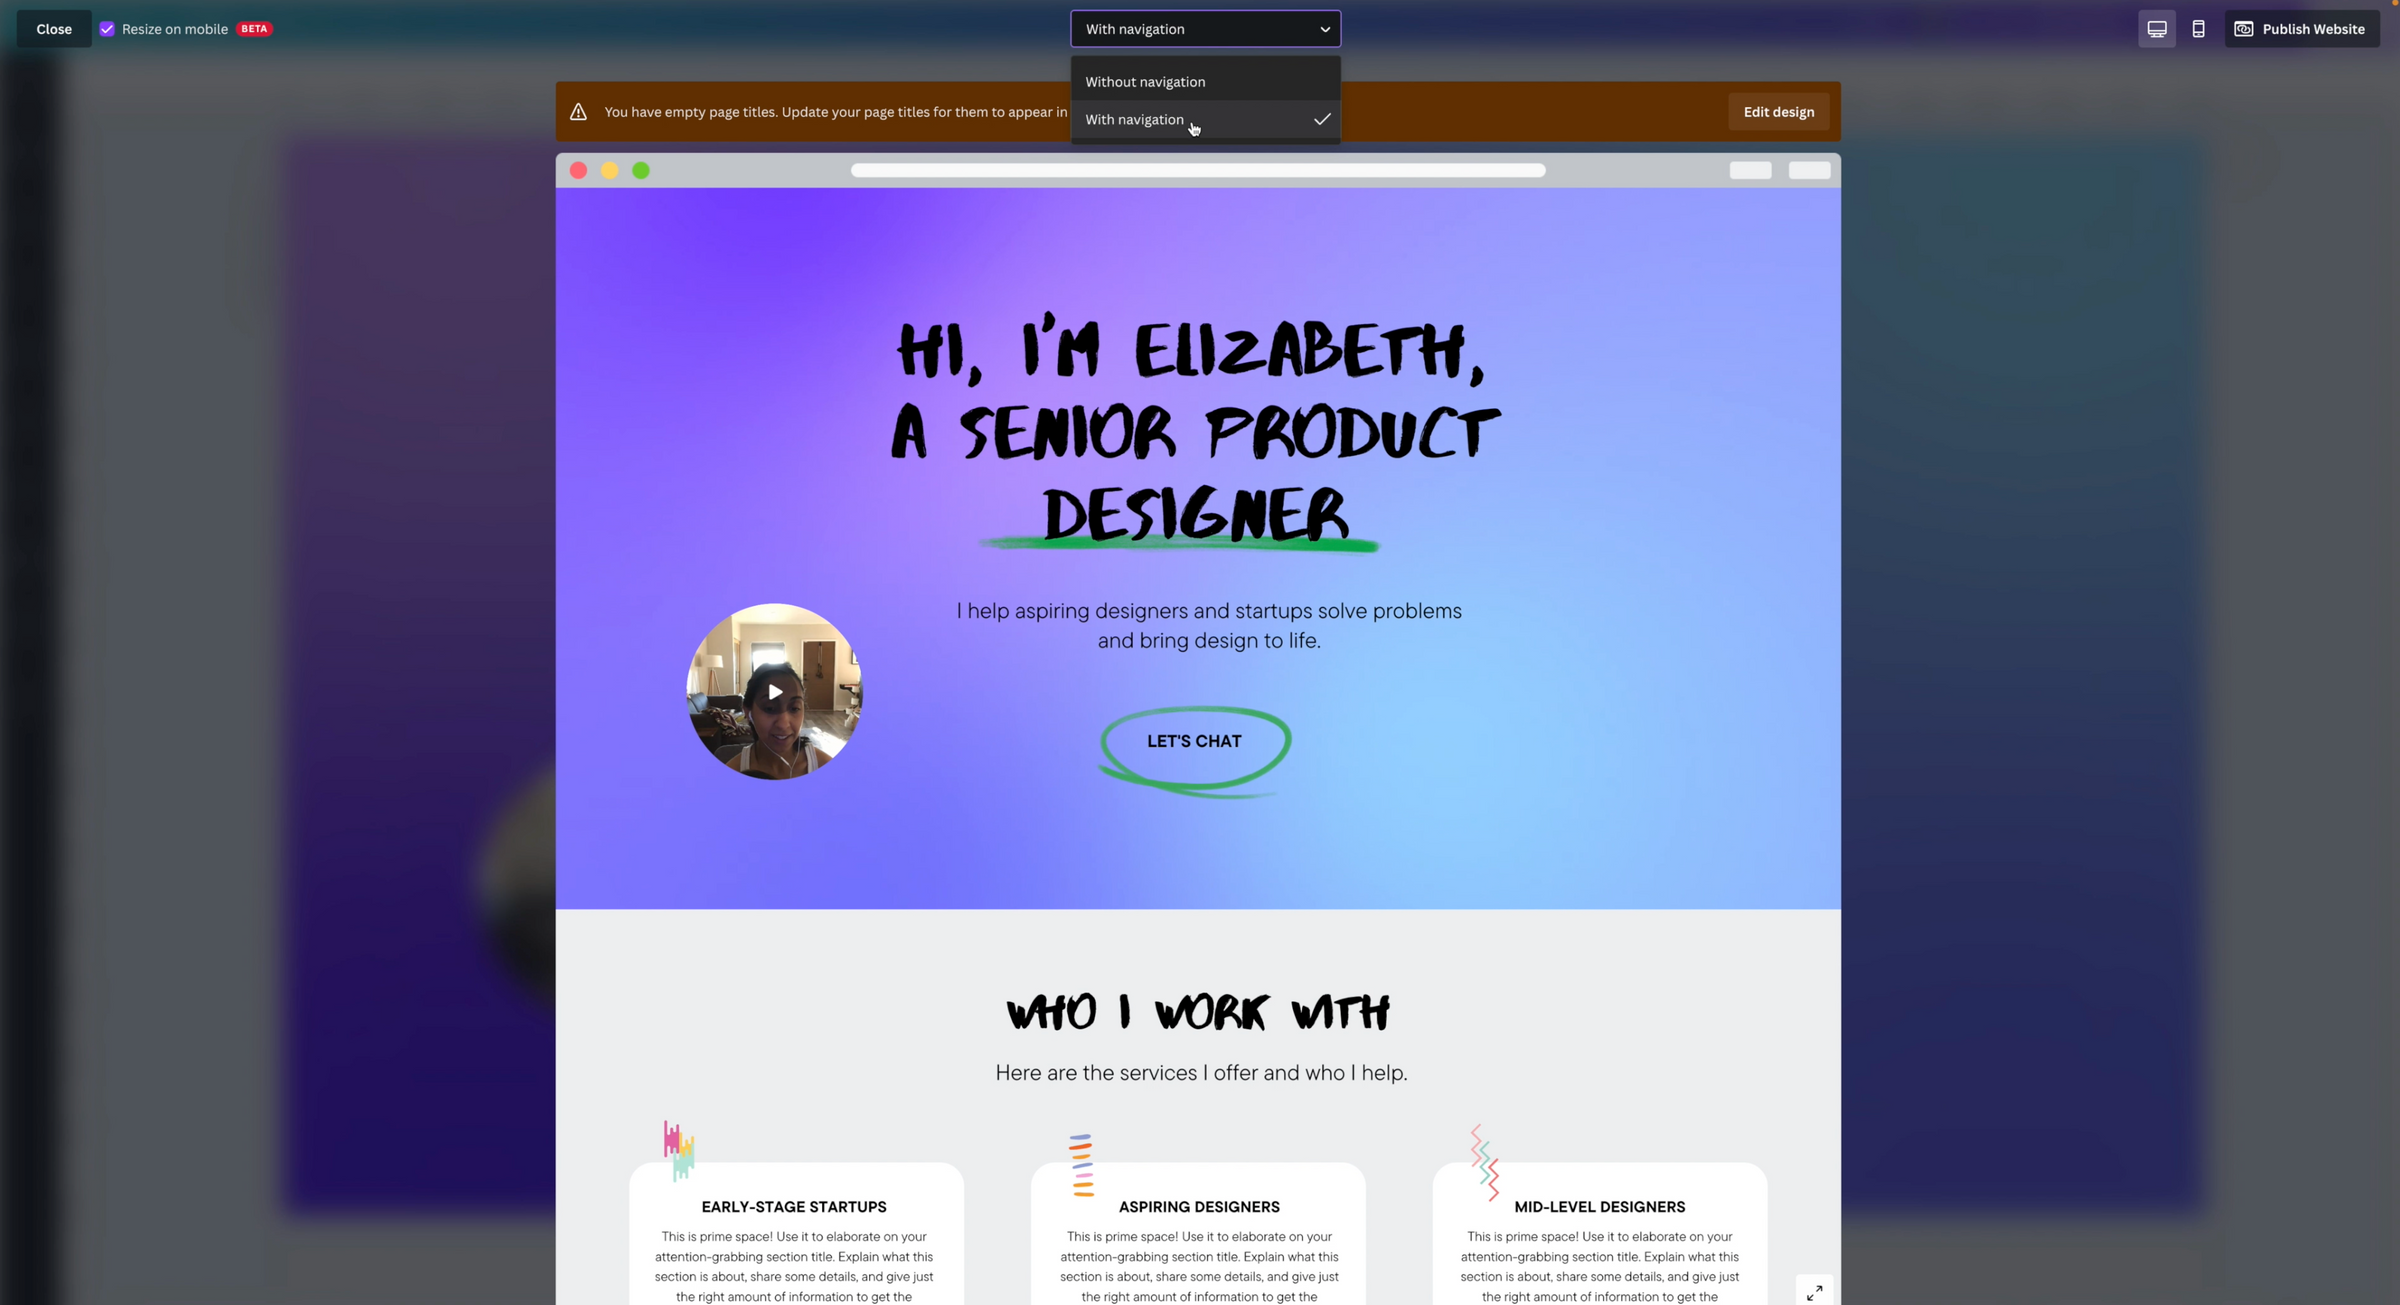The width and height of the screenshot is (2400, 1305).
Task: Click the macOS green maximize dot icon
Action: point(641,170)
